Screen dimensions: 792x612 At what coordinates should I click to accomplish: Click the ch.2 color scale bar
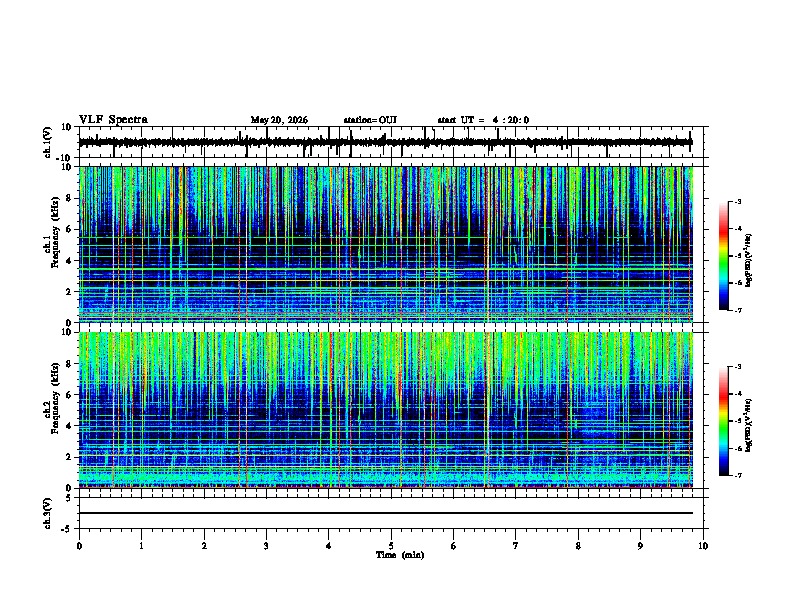coord(724,421)
